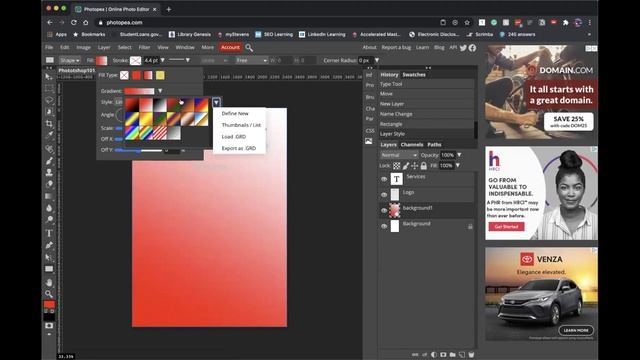Expand the stroke width arrow
This screenshot has height=360, width=640.
coord(163,60)
